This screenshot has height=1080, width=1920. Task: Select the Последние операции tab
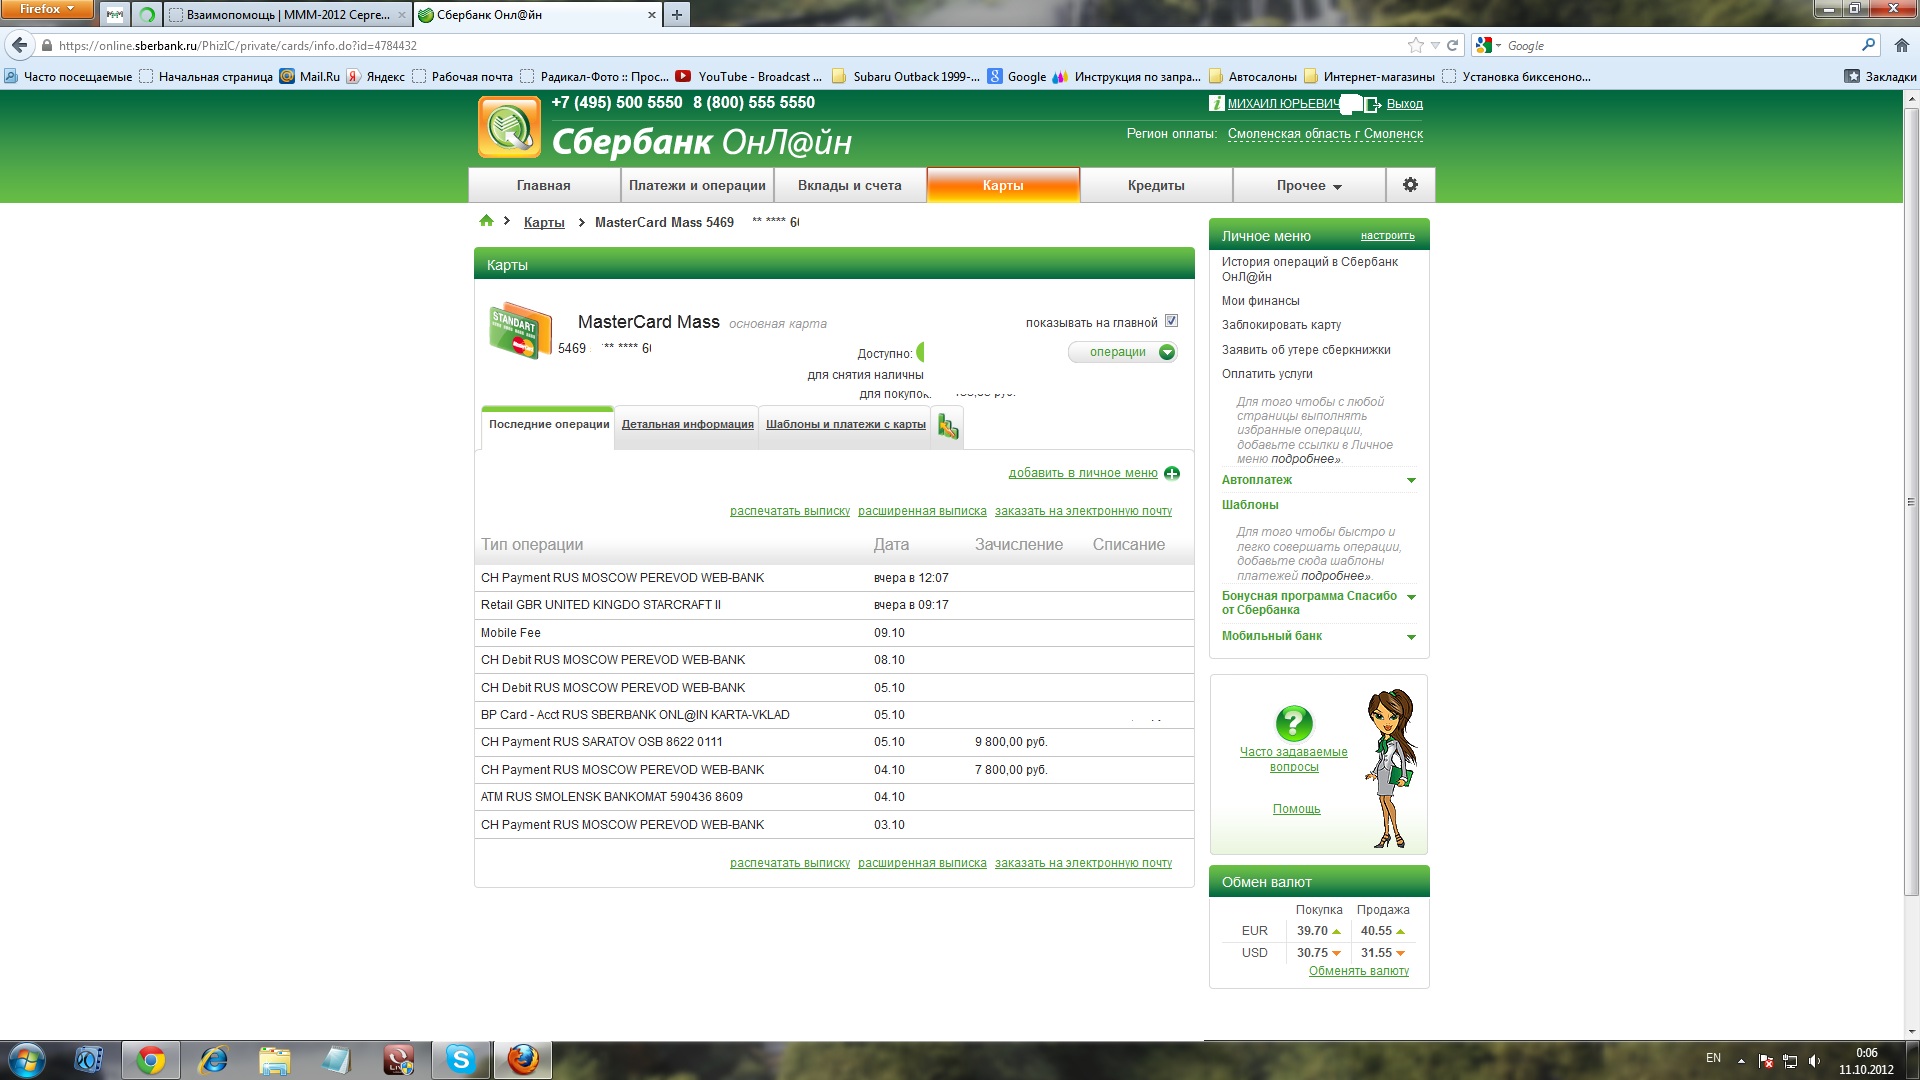(x=548, y=425)
